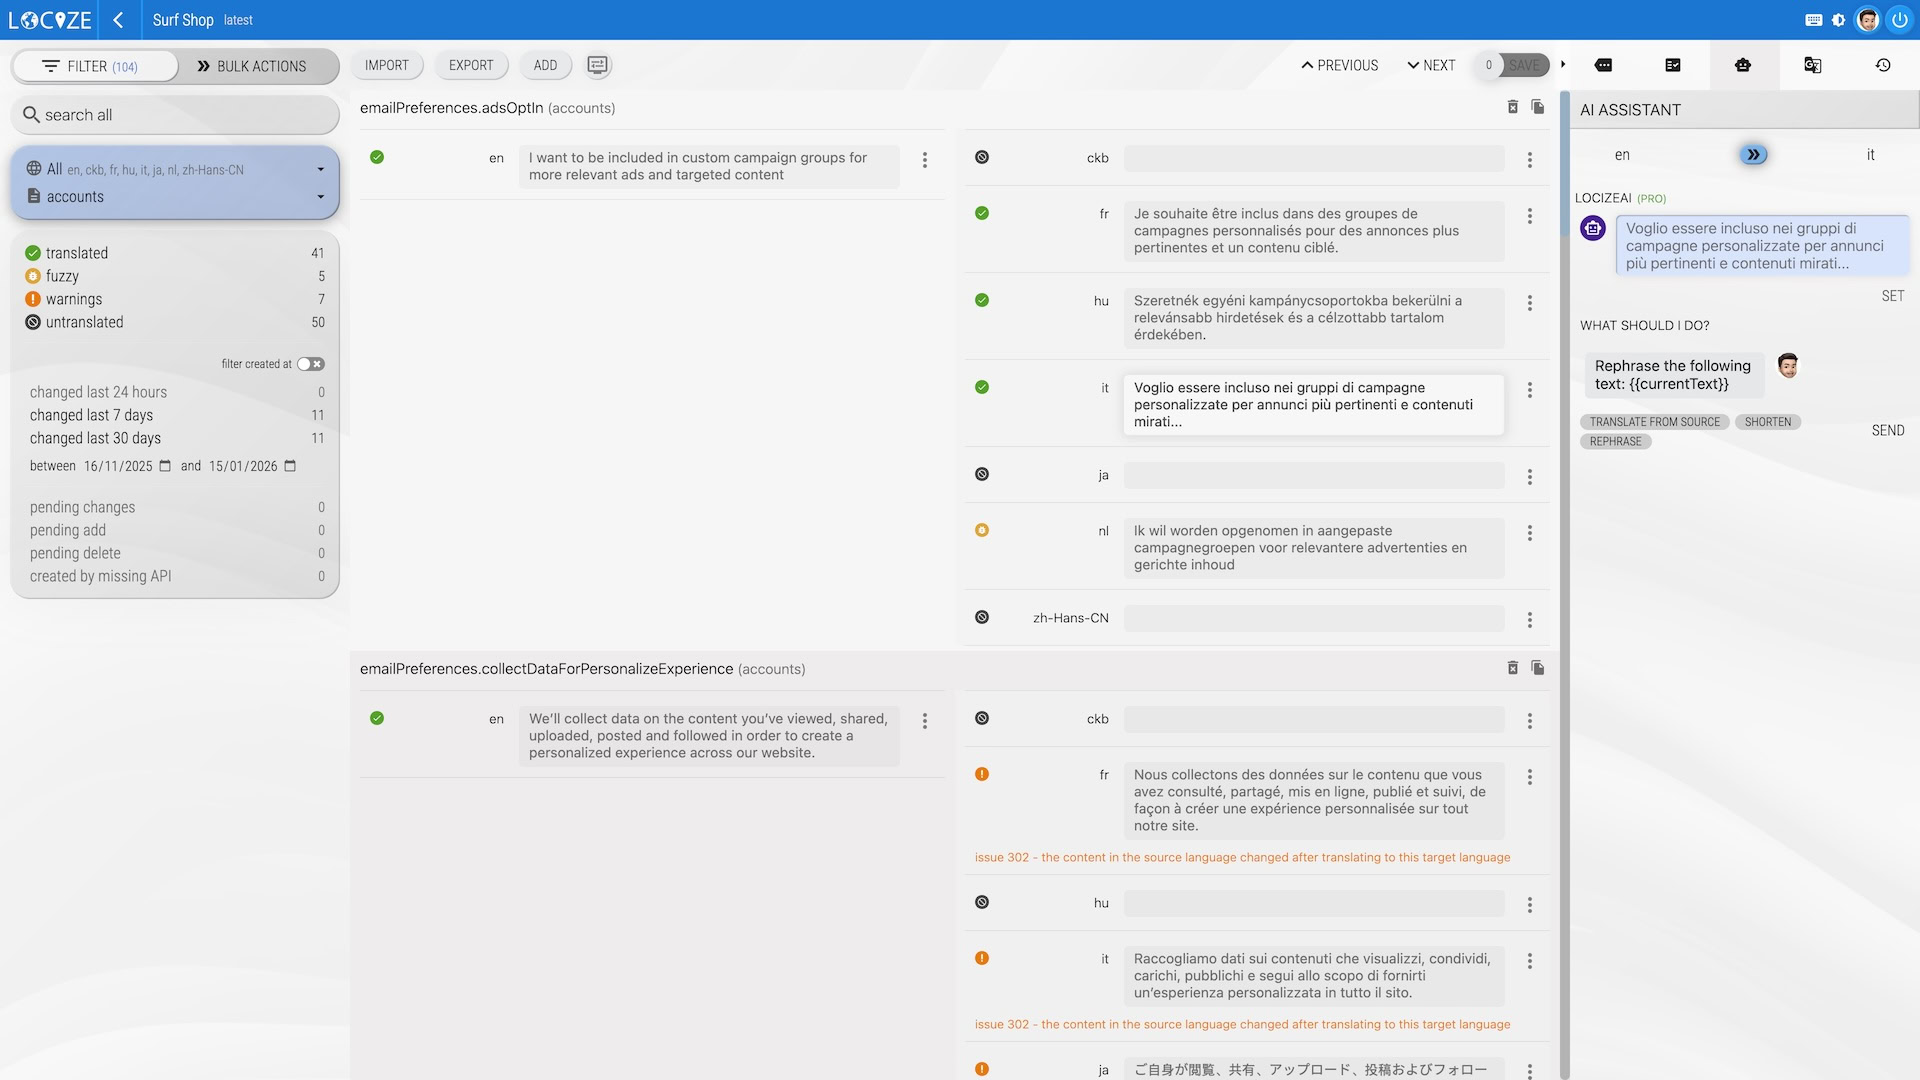The image size is (1920, 1080).
Task: Expand the 'accounts' namespace dropdown
Action: pyautogui.click(x=322, y=196)
